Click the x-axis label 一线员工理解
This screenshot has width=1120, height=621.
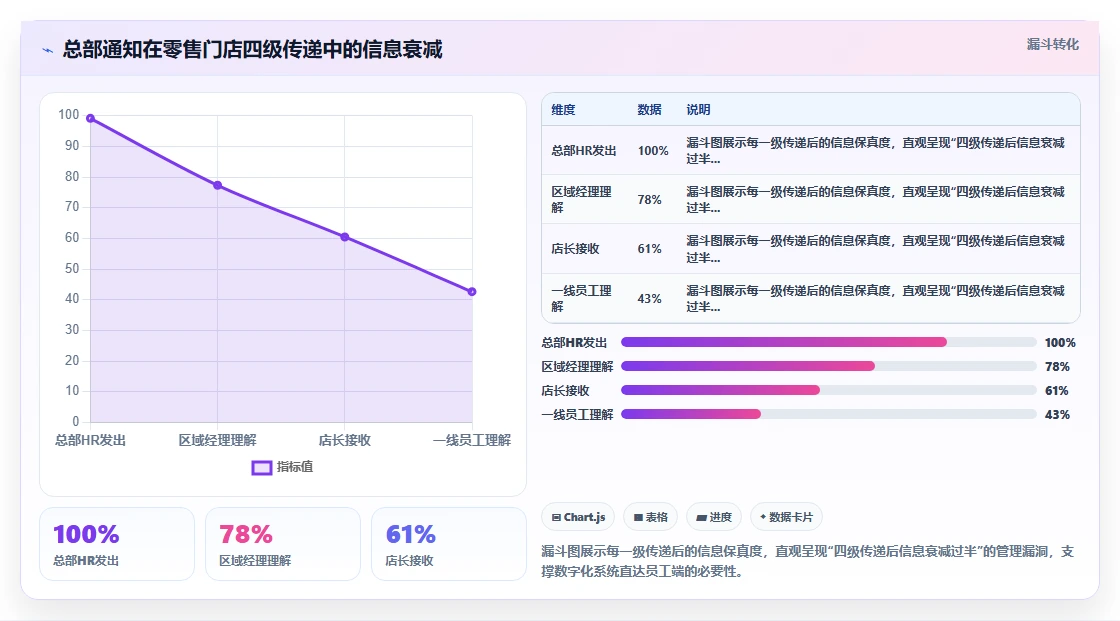(x=471, y=440)
